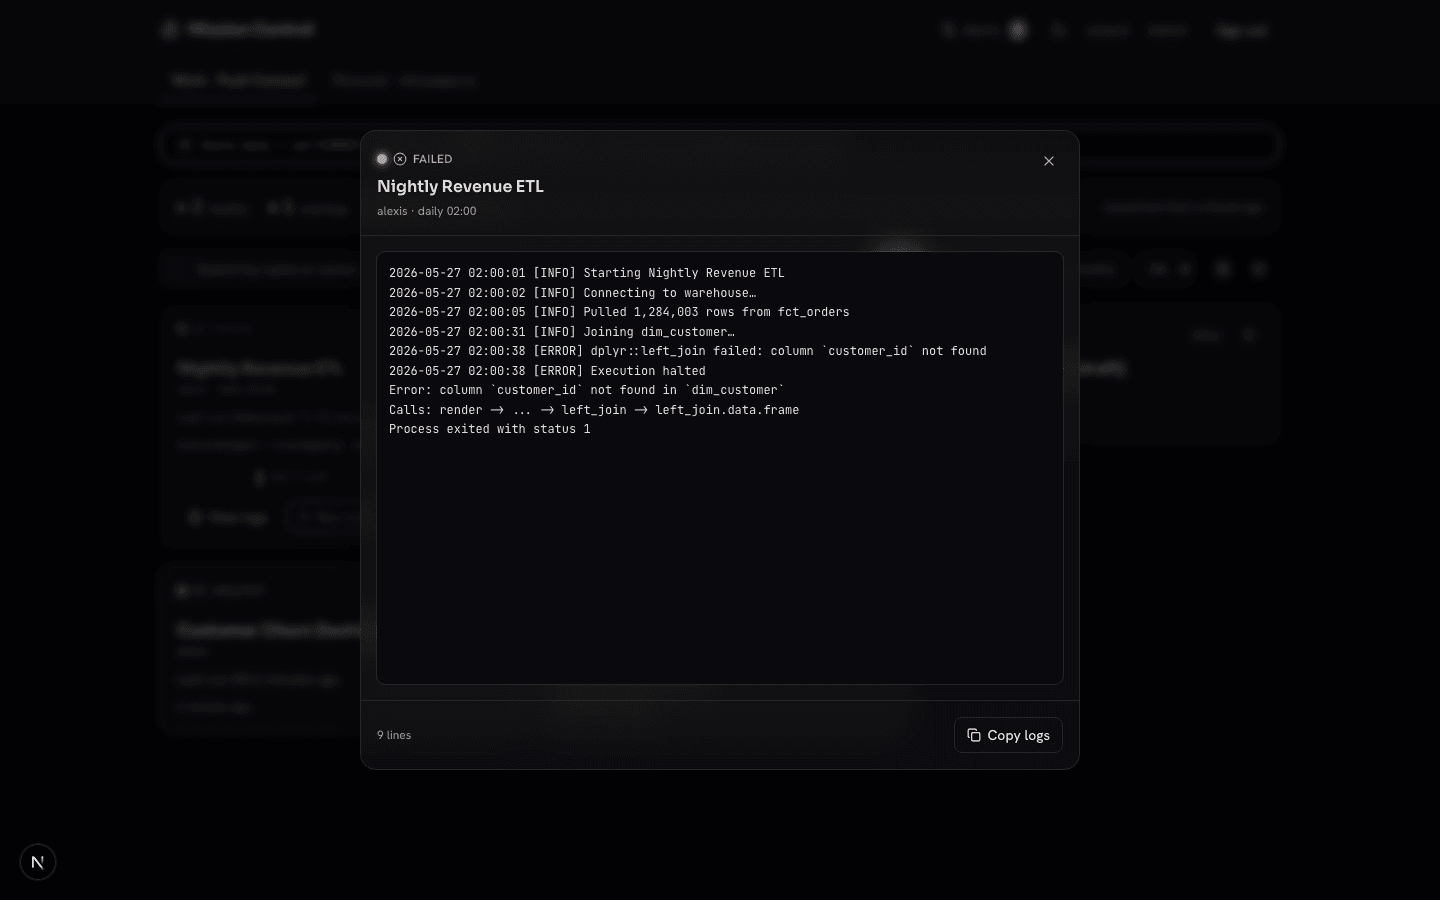This screenshot has height=900, width=1440.
Task: Close the Nightly Revenue ETL log dialog
Action: click(x=1048, y=161)
